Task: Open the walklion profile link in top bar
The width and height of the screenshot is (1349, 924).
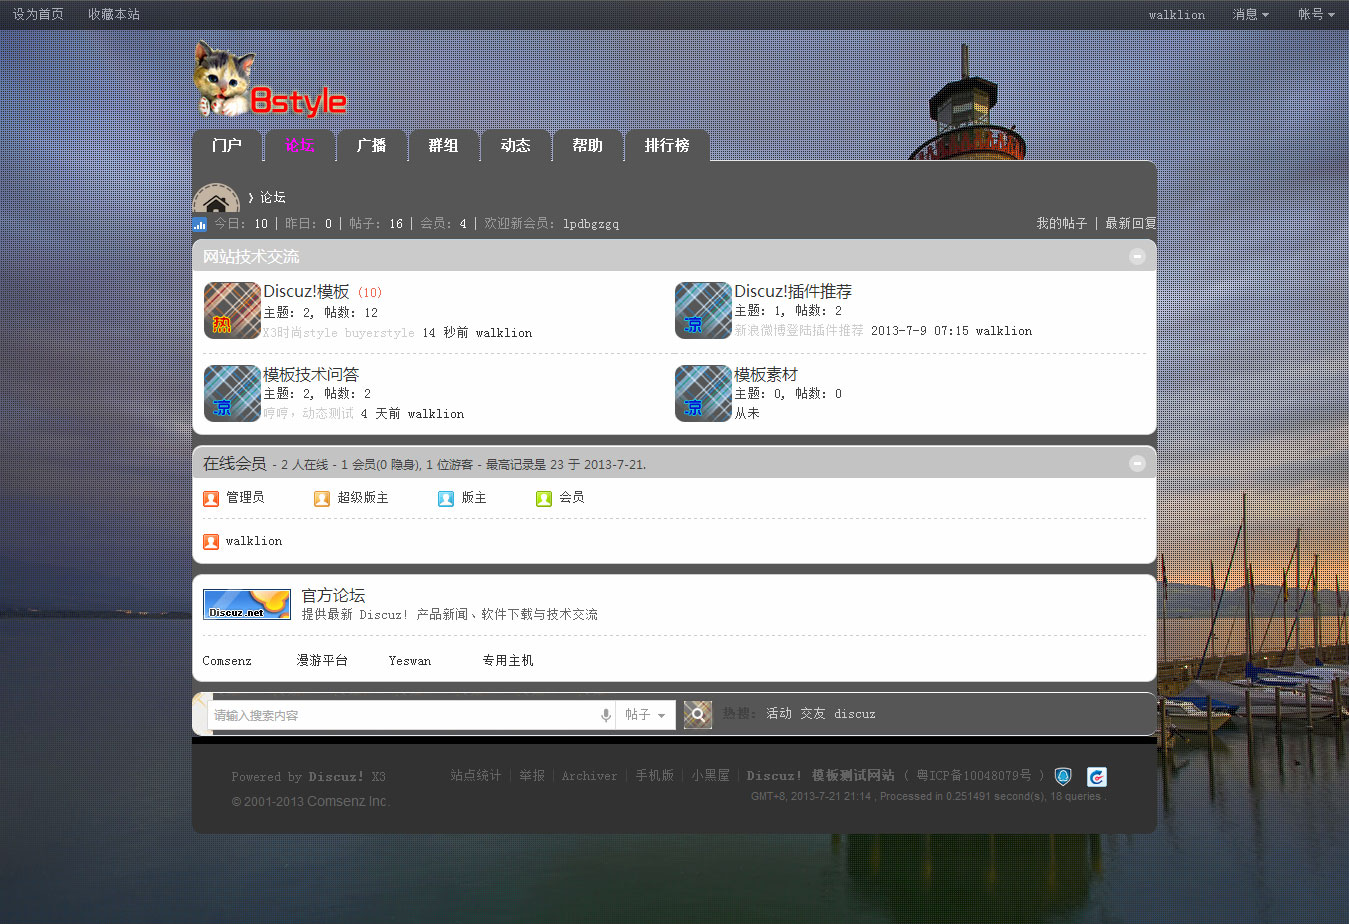Action: pyautogui.click(x=1177, y=15)
